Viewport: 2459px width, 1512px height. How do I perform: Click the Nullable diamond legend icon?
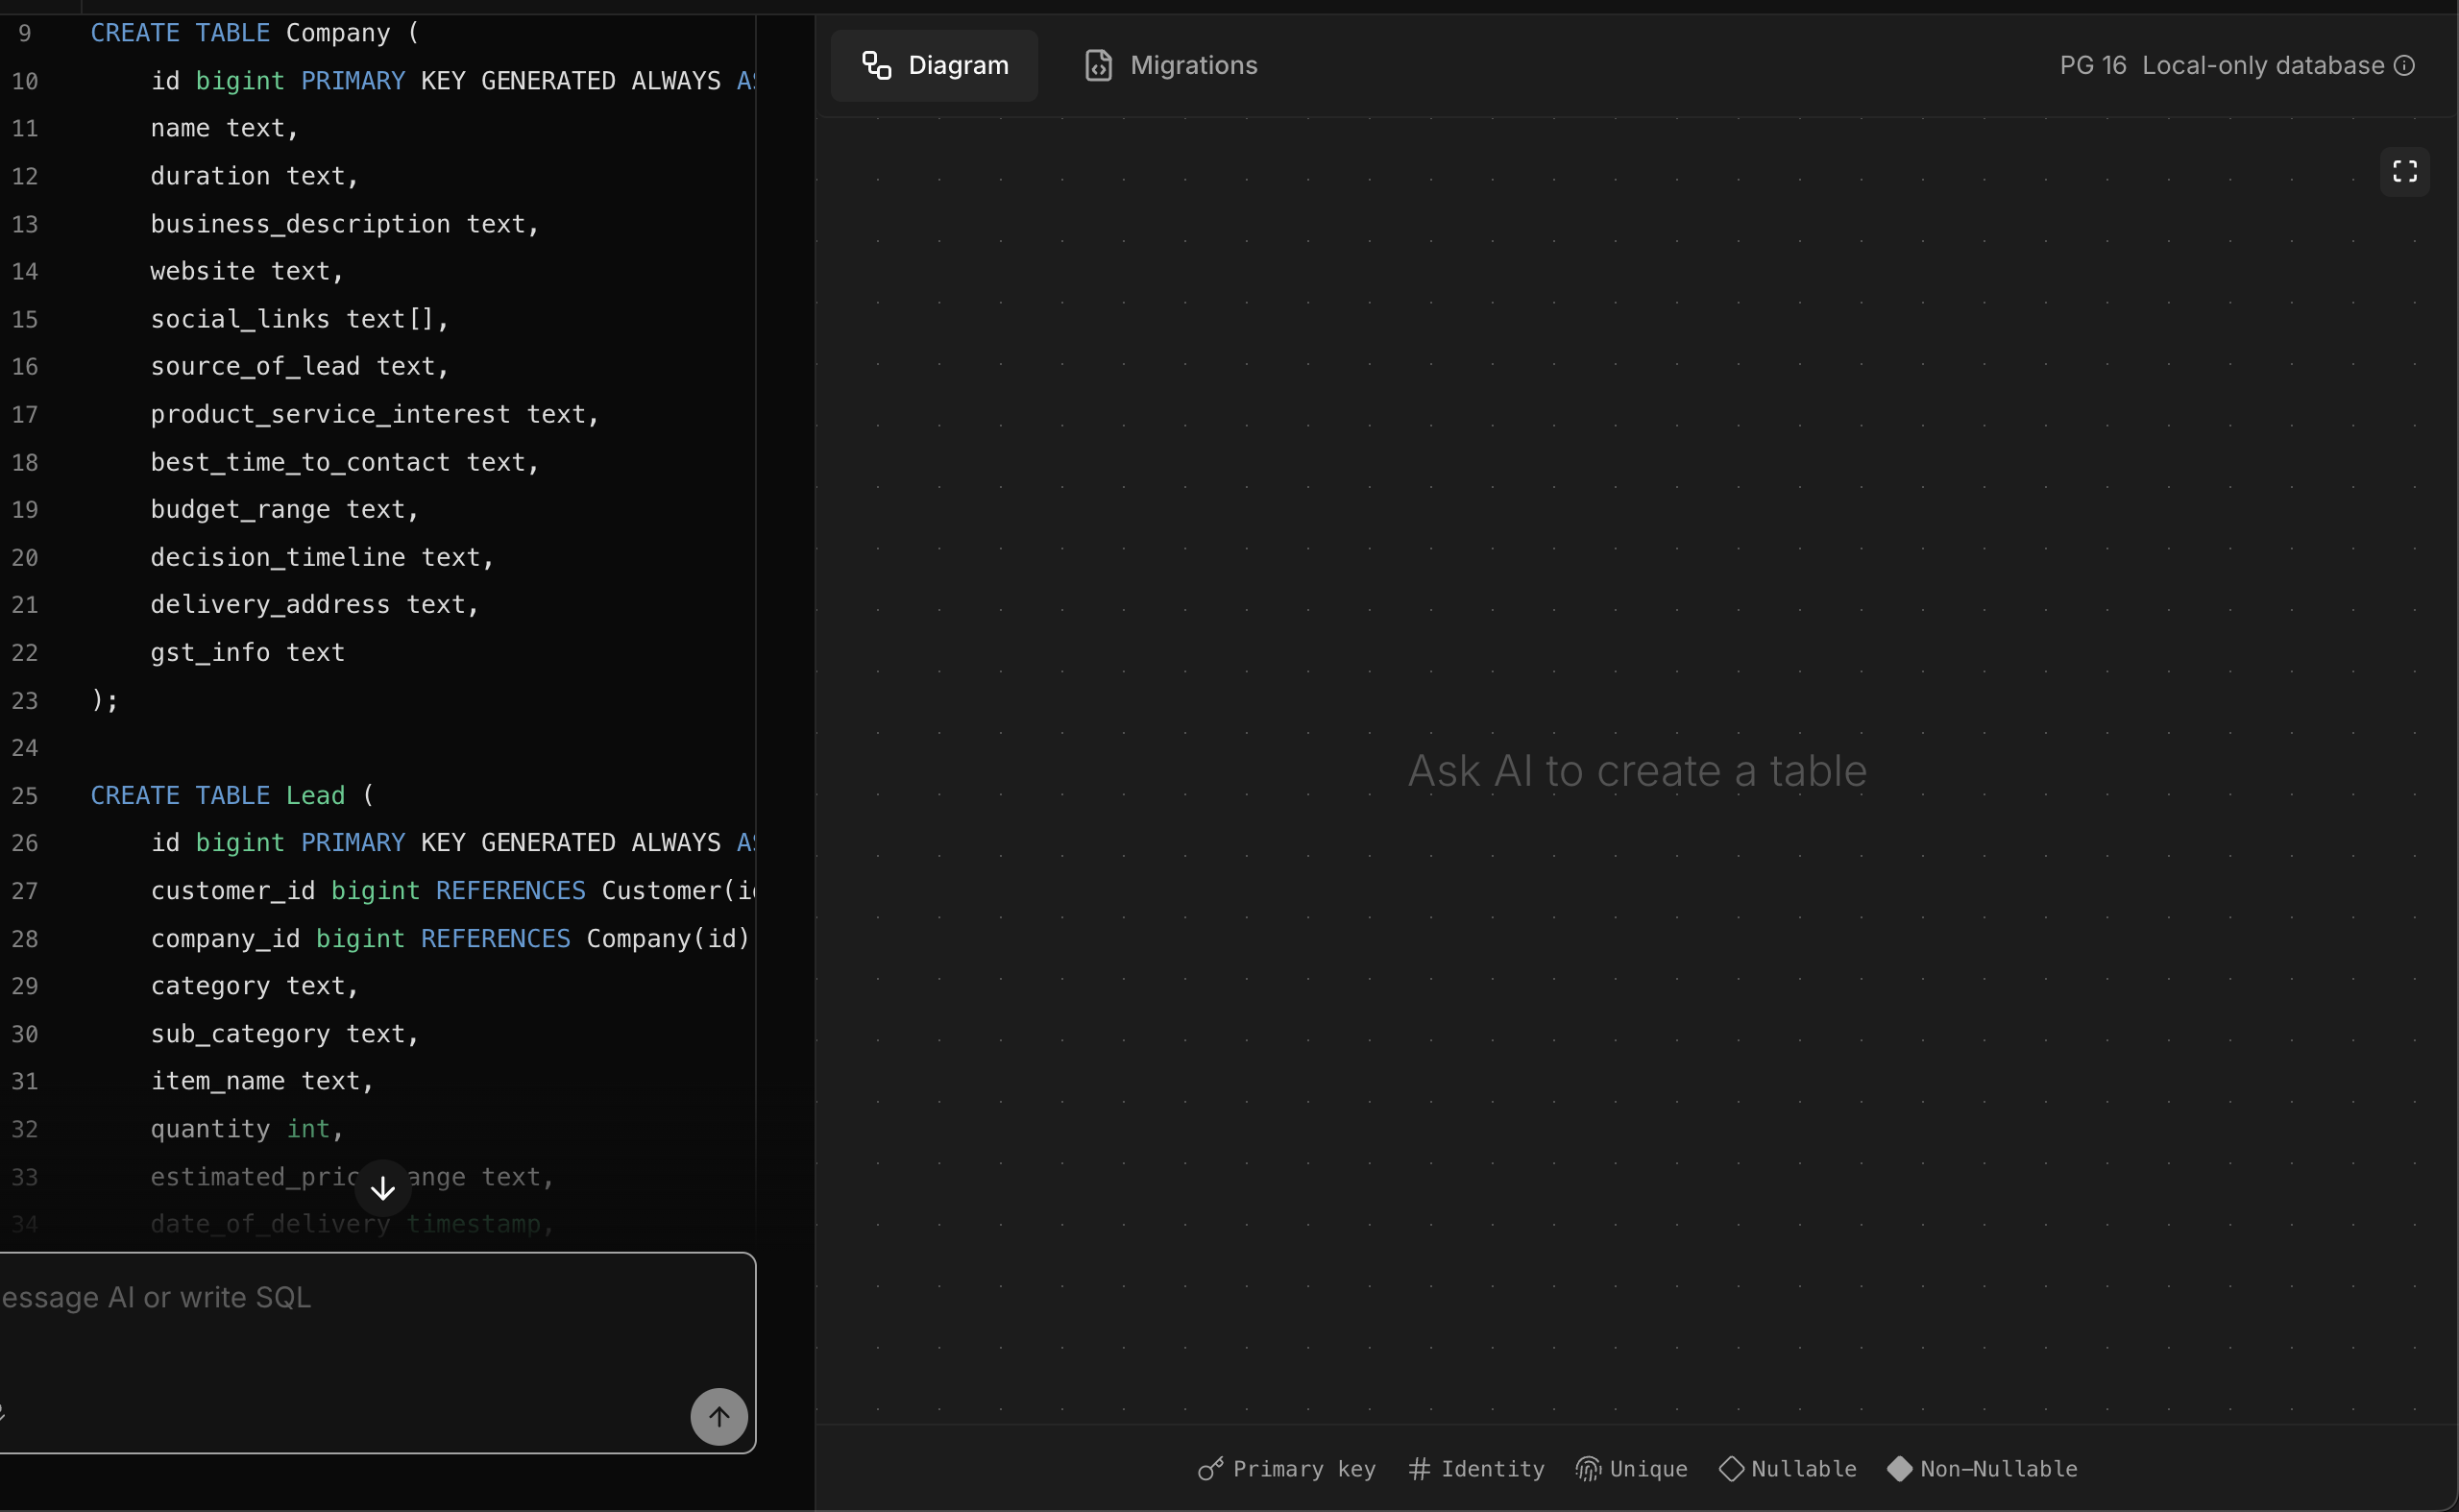click(x=1734, y=1469)
